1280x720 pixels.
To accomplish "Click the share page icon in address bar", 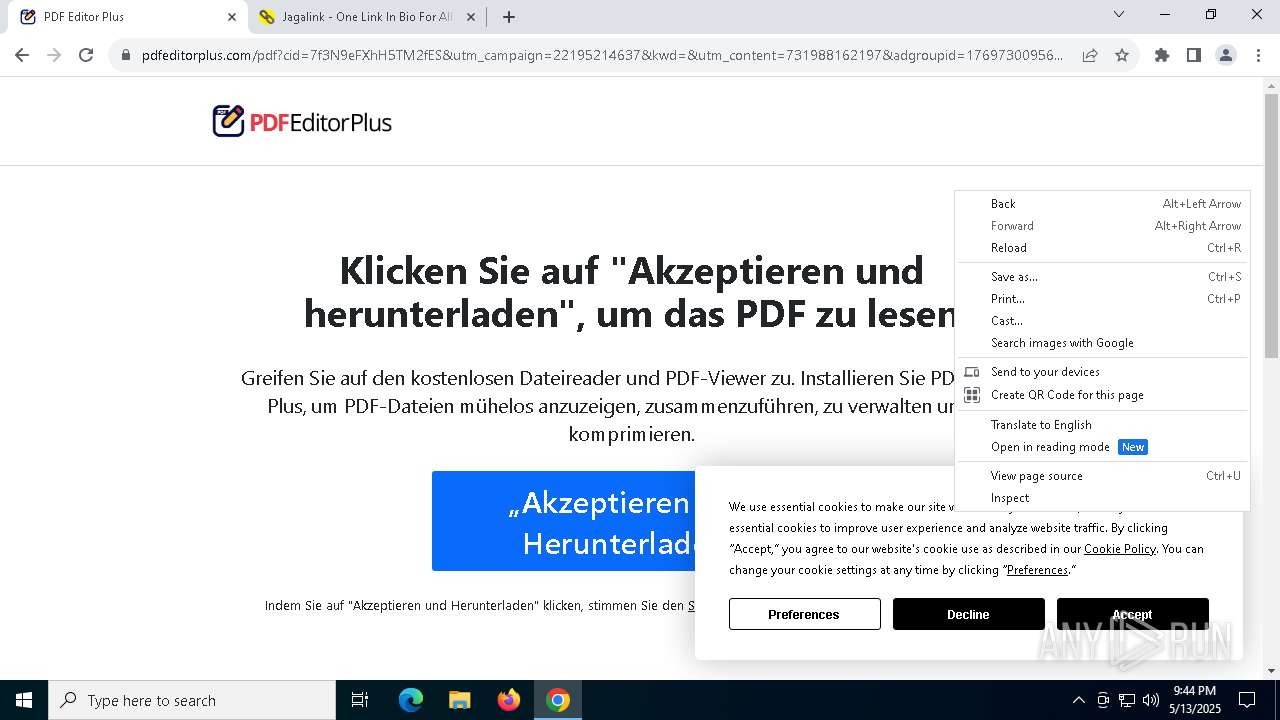I will coord(1090,55).
